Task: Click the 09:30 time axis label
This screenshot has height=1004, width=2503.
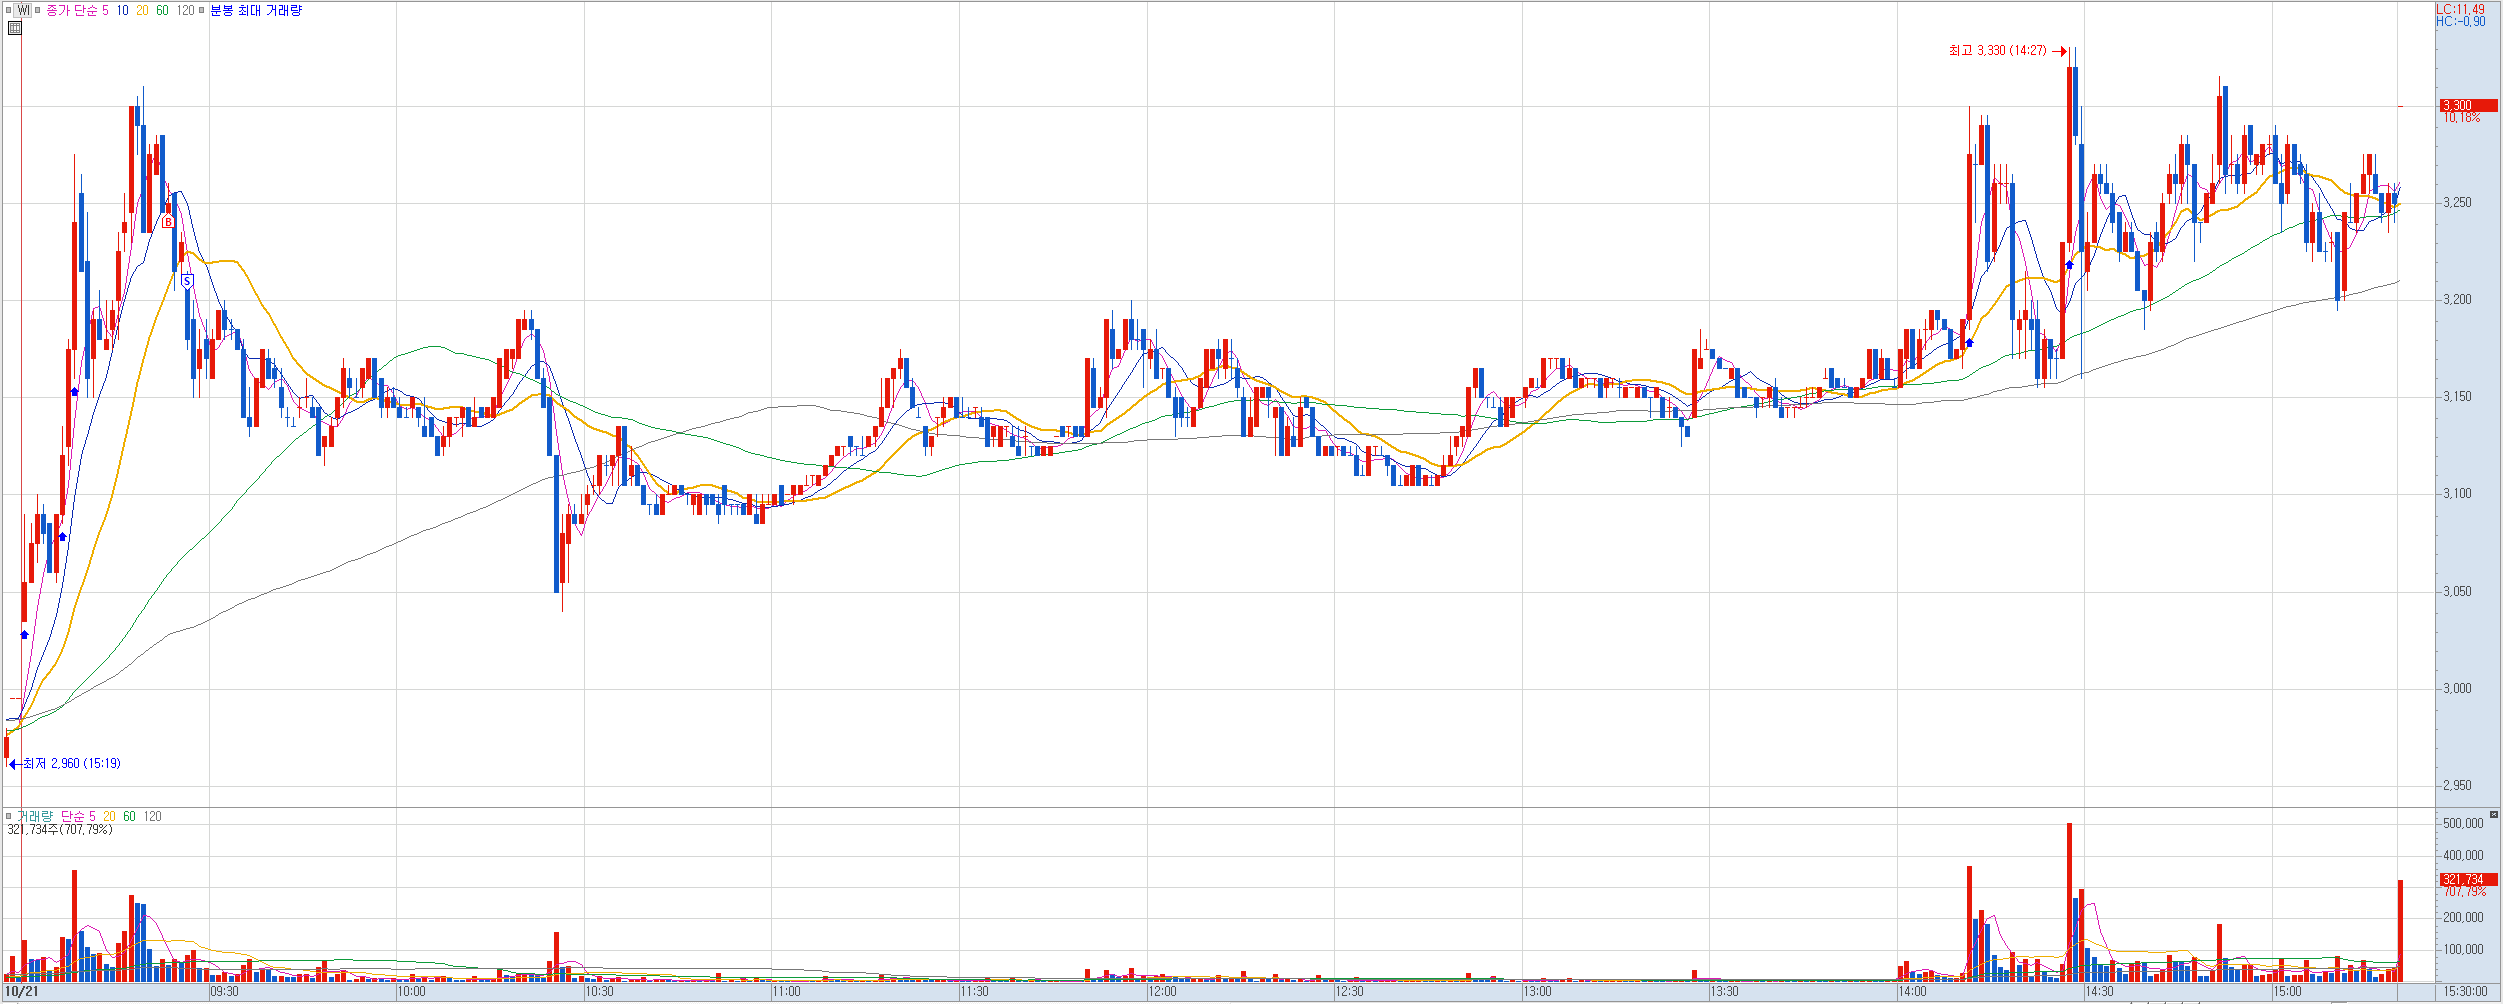Action: pyautogui.click(x=224, y=992)
